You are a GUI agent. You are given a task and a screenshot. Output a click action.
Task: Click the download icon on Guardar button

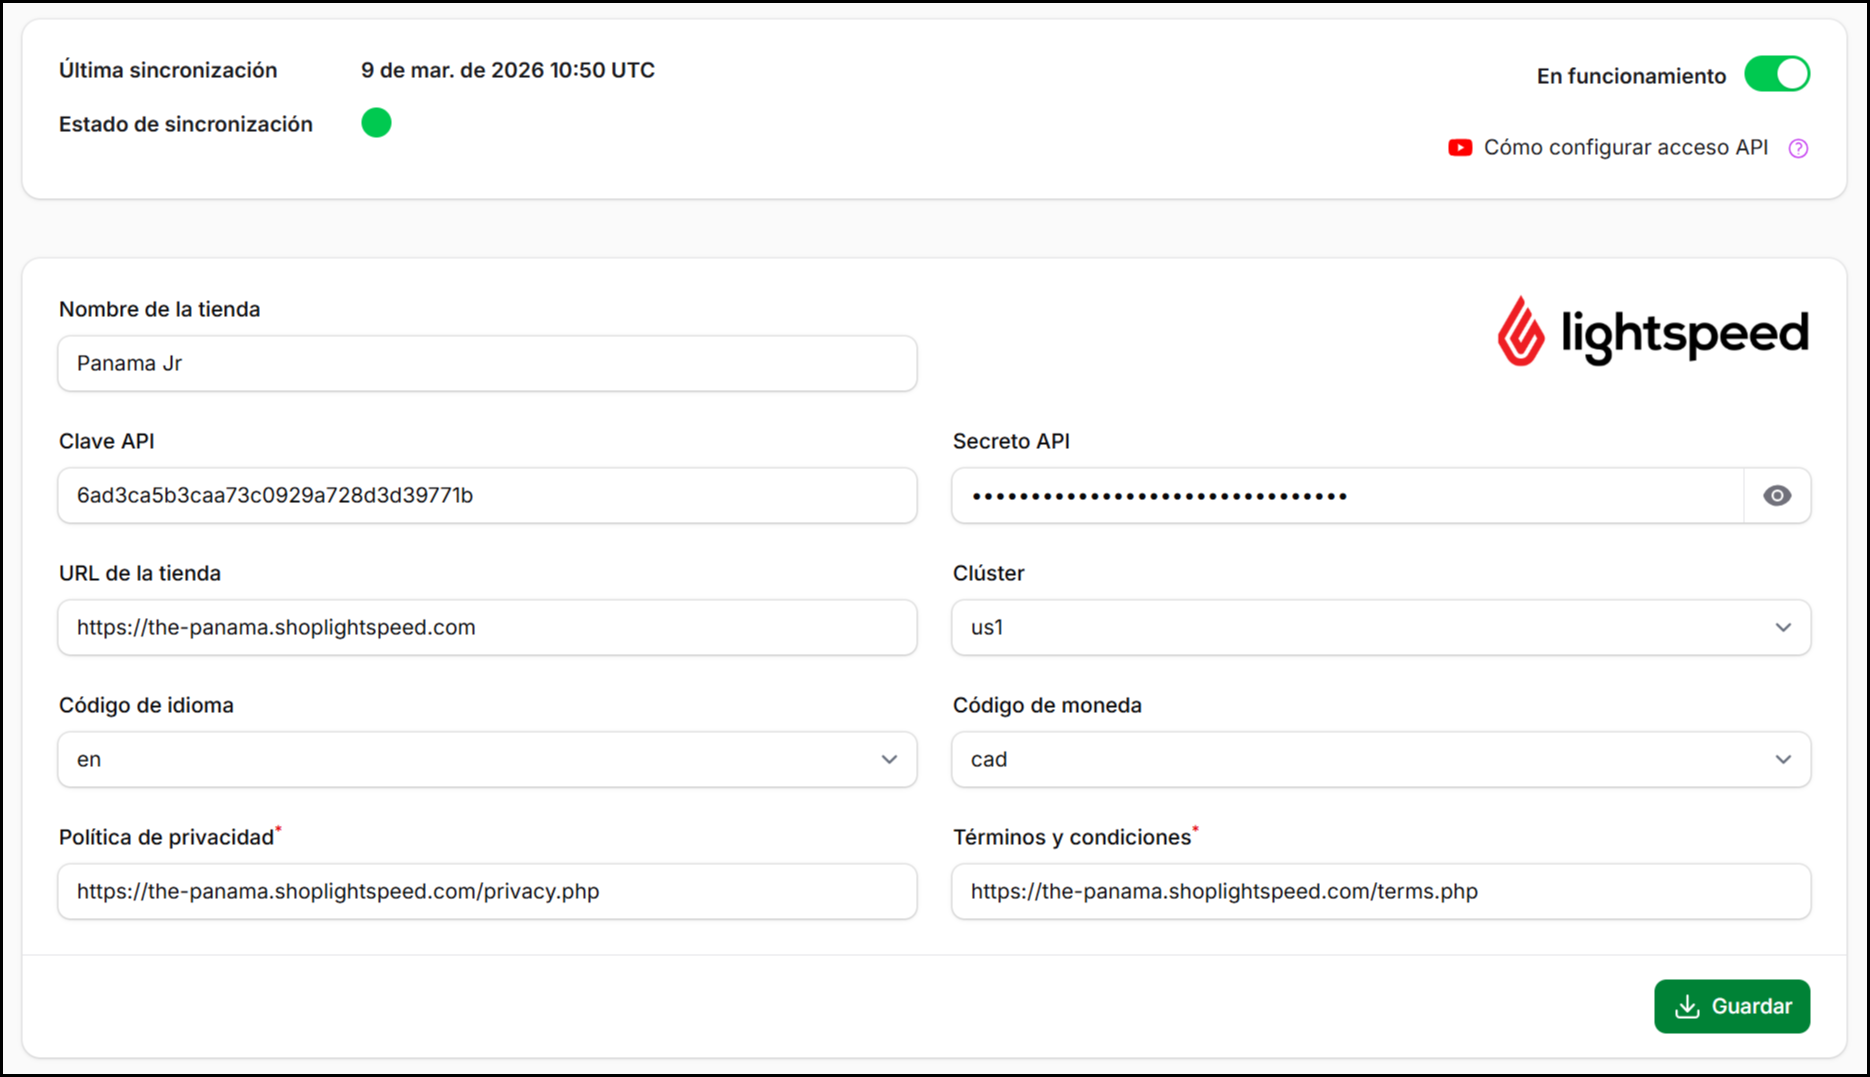tap(1687, 1006)
